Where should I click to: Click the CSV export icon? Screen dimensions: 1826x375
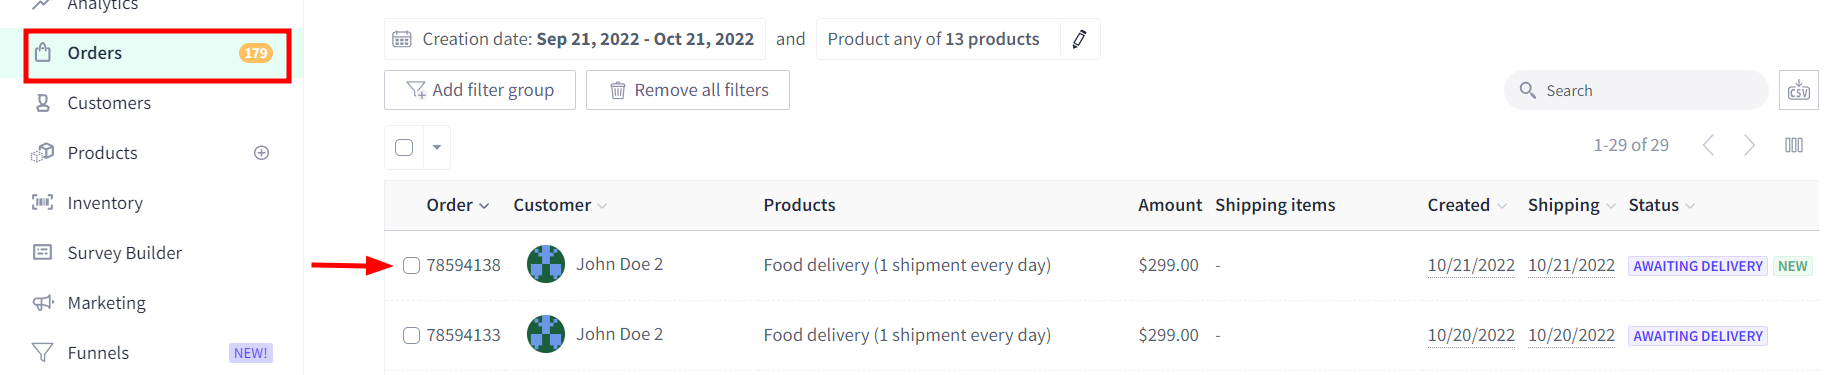point(1798,90)
